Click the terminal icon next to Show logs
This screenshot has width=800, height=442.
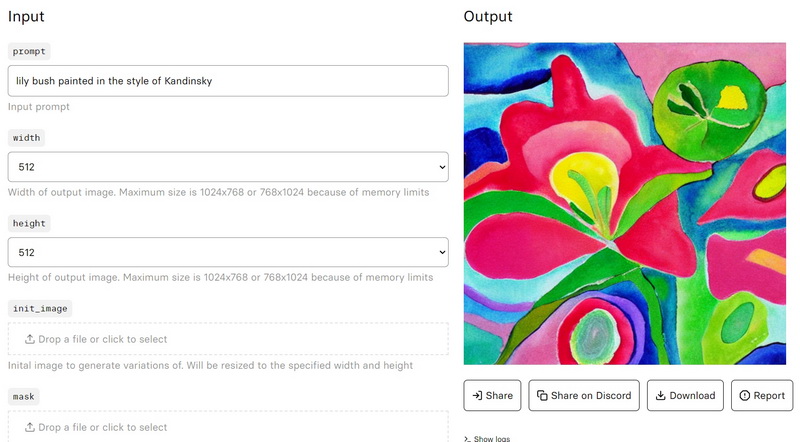tap(467, 438)
